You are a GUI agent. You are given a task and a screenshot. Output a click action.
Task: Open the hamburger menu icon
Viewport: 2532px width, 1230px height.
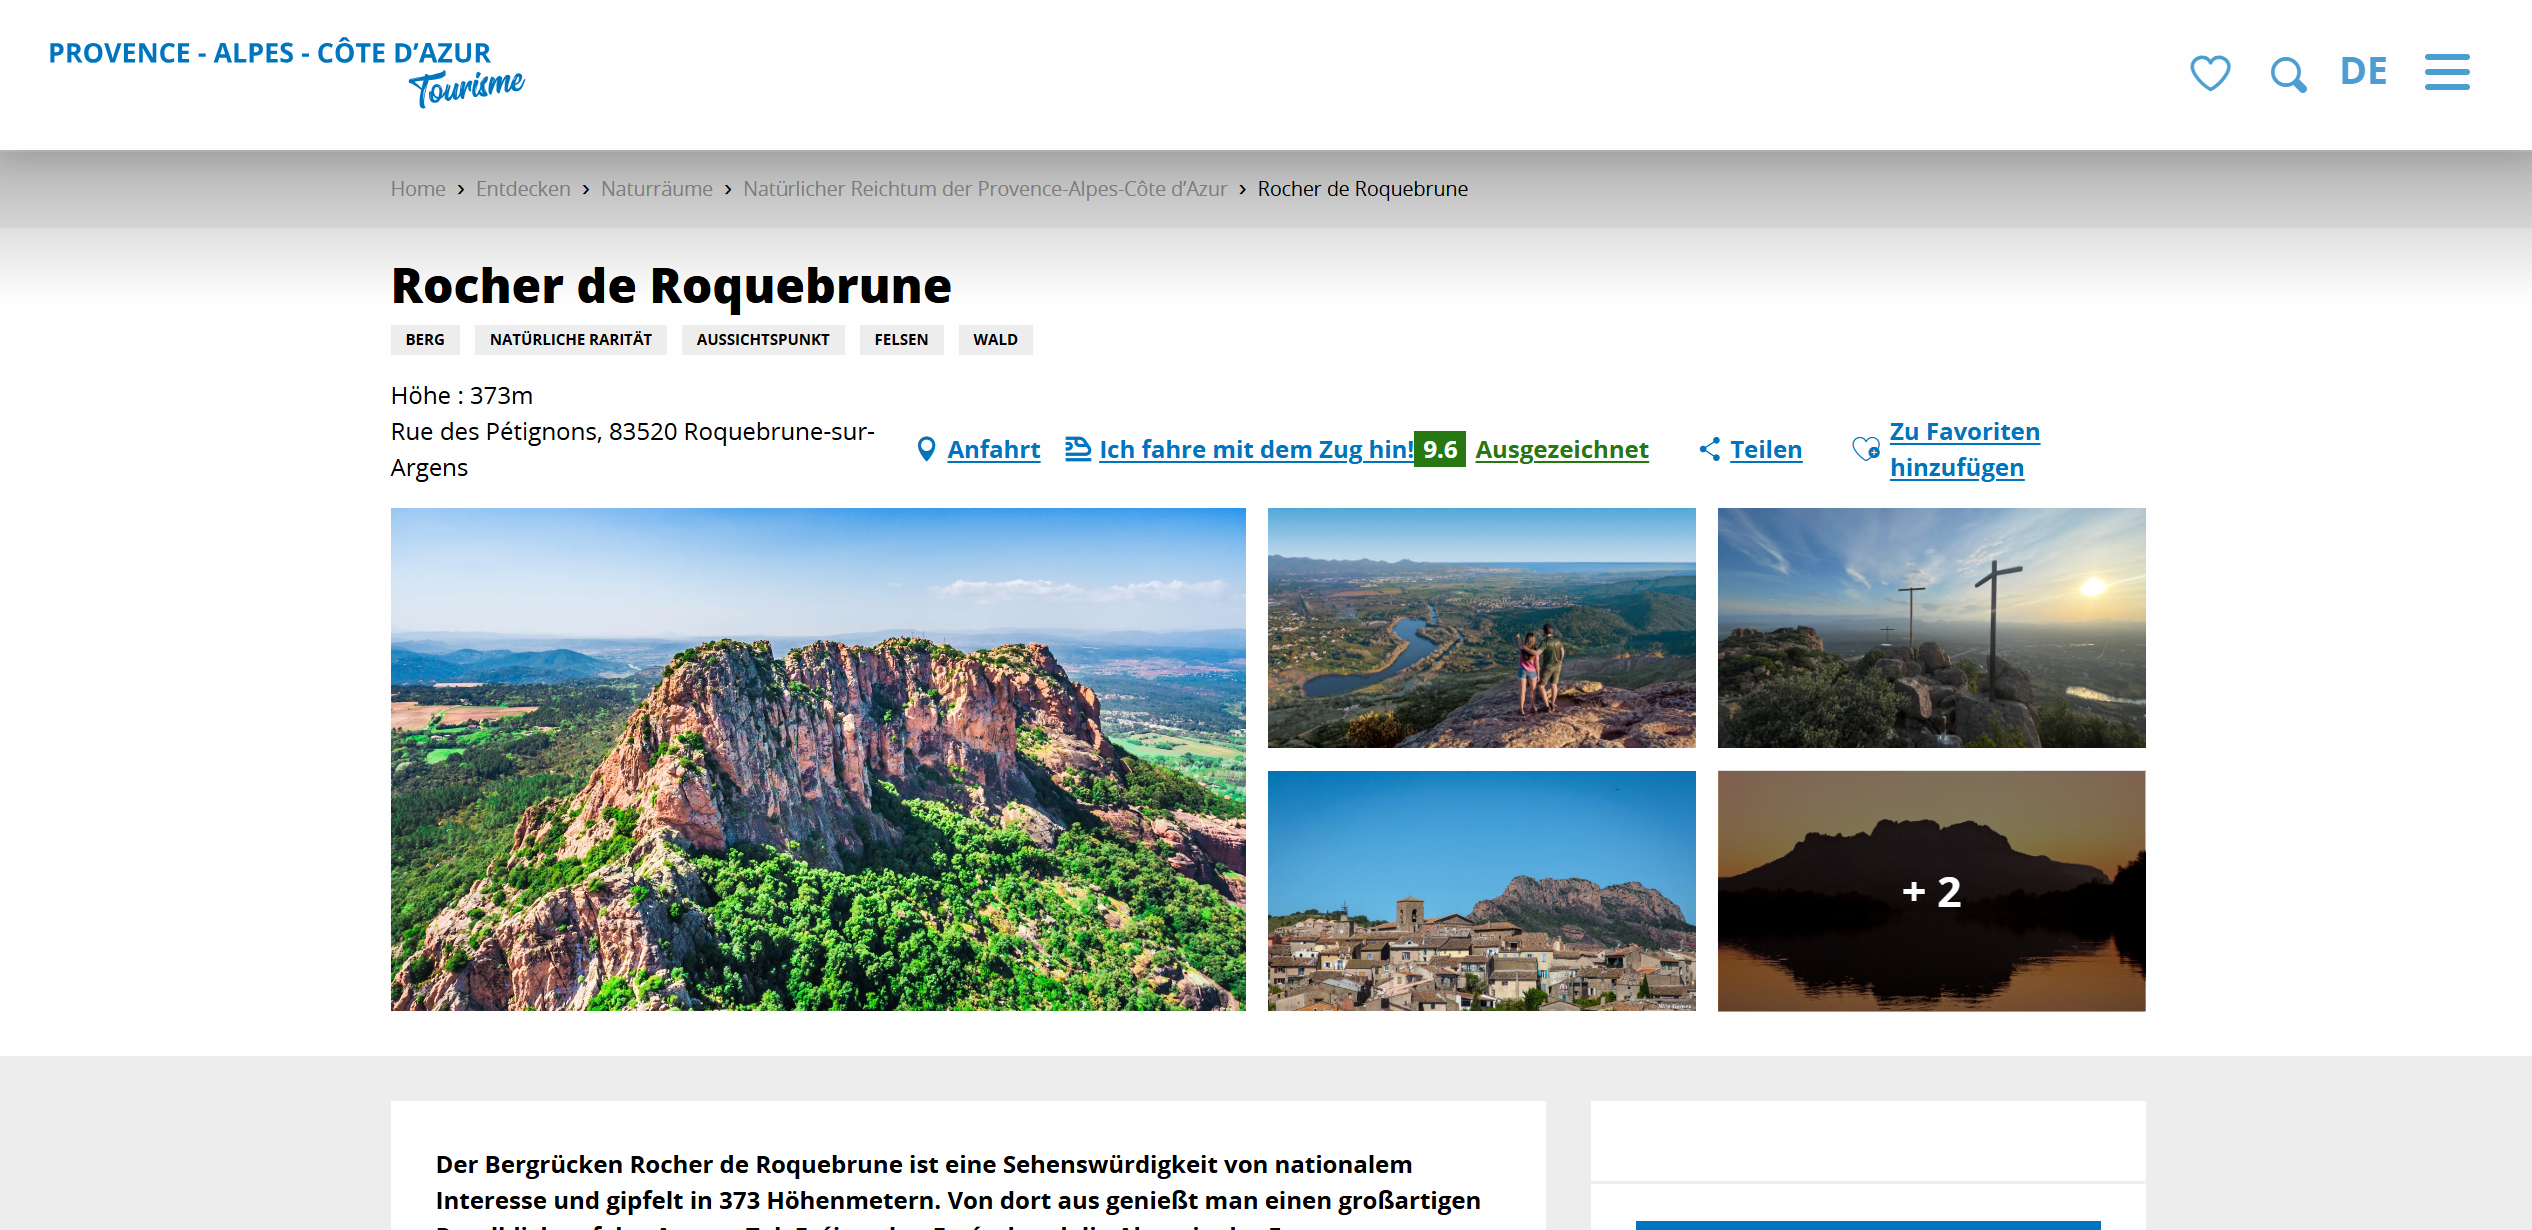pyautogui.click(x=2446, y=72)
